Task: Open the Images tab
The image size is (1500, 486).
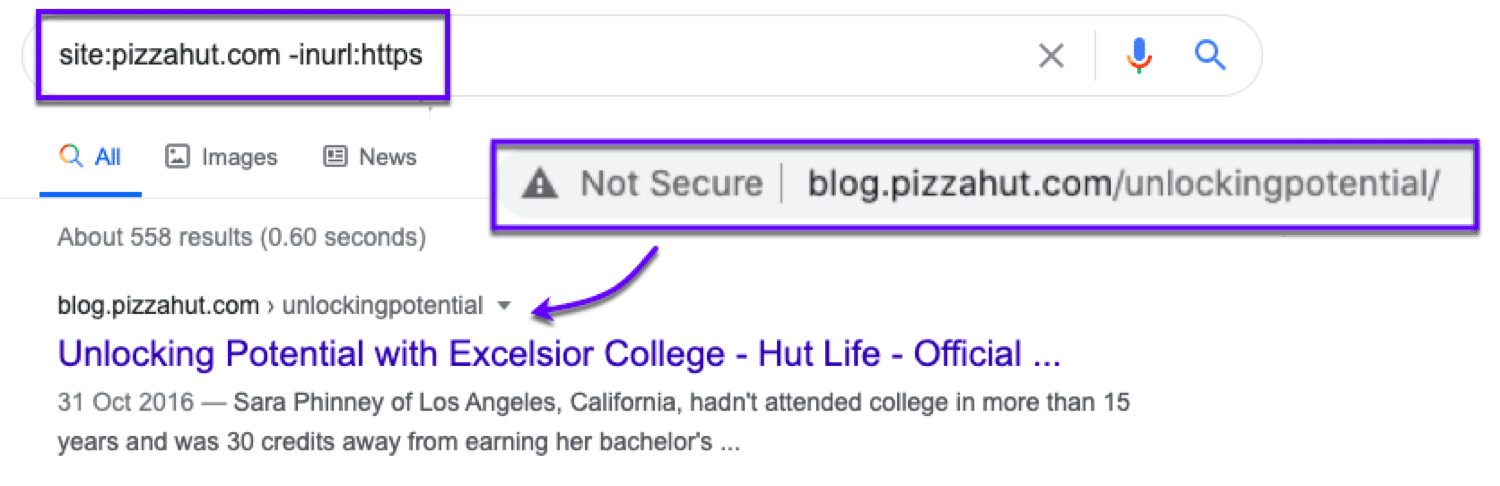Action: tap(239, 157)
